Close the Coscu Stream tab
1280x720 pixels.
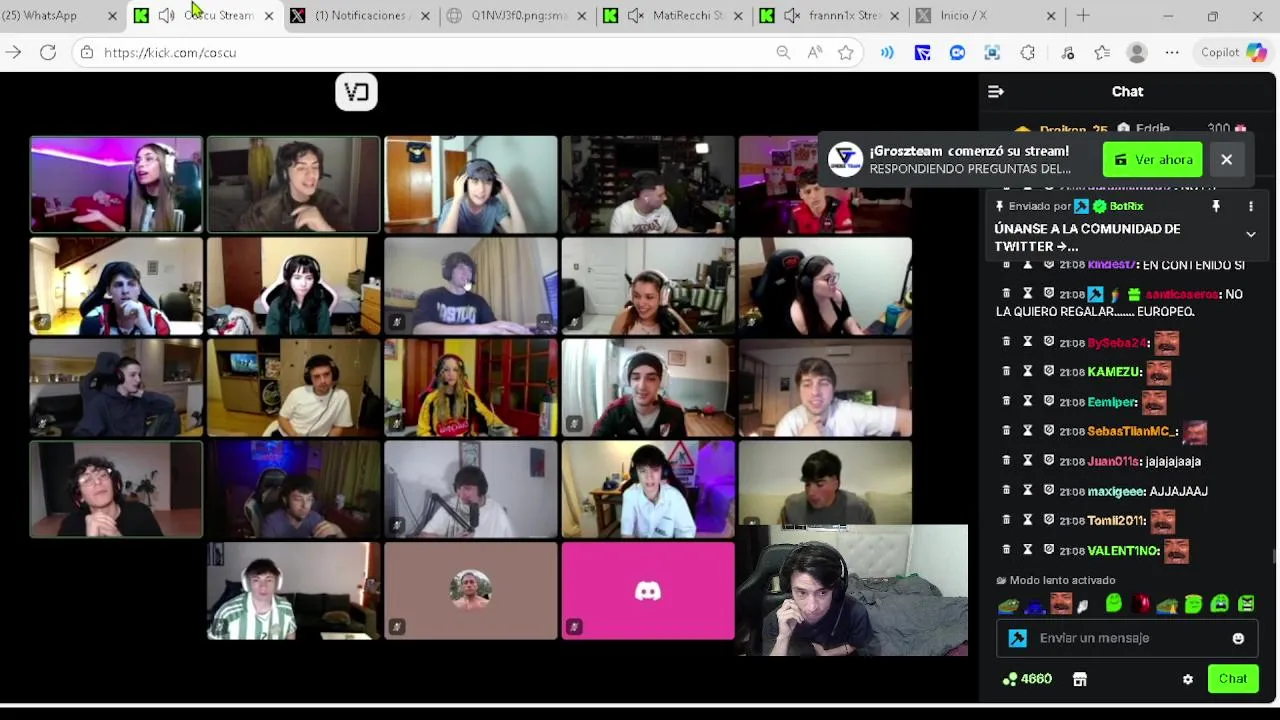pyautogui.click(x=268, y=16)
